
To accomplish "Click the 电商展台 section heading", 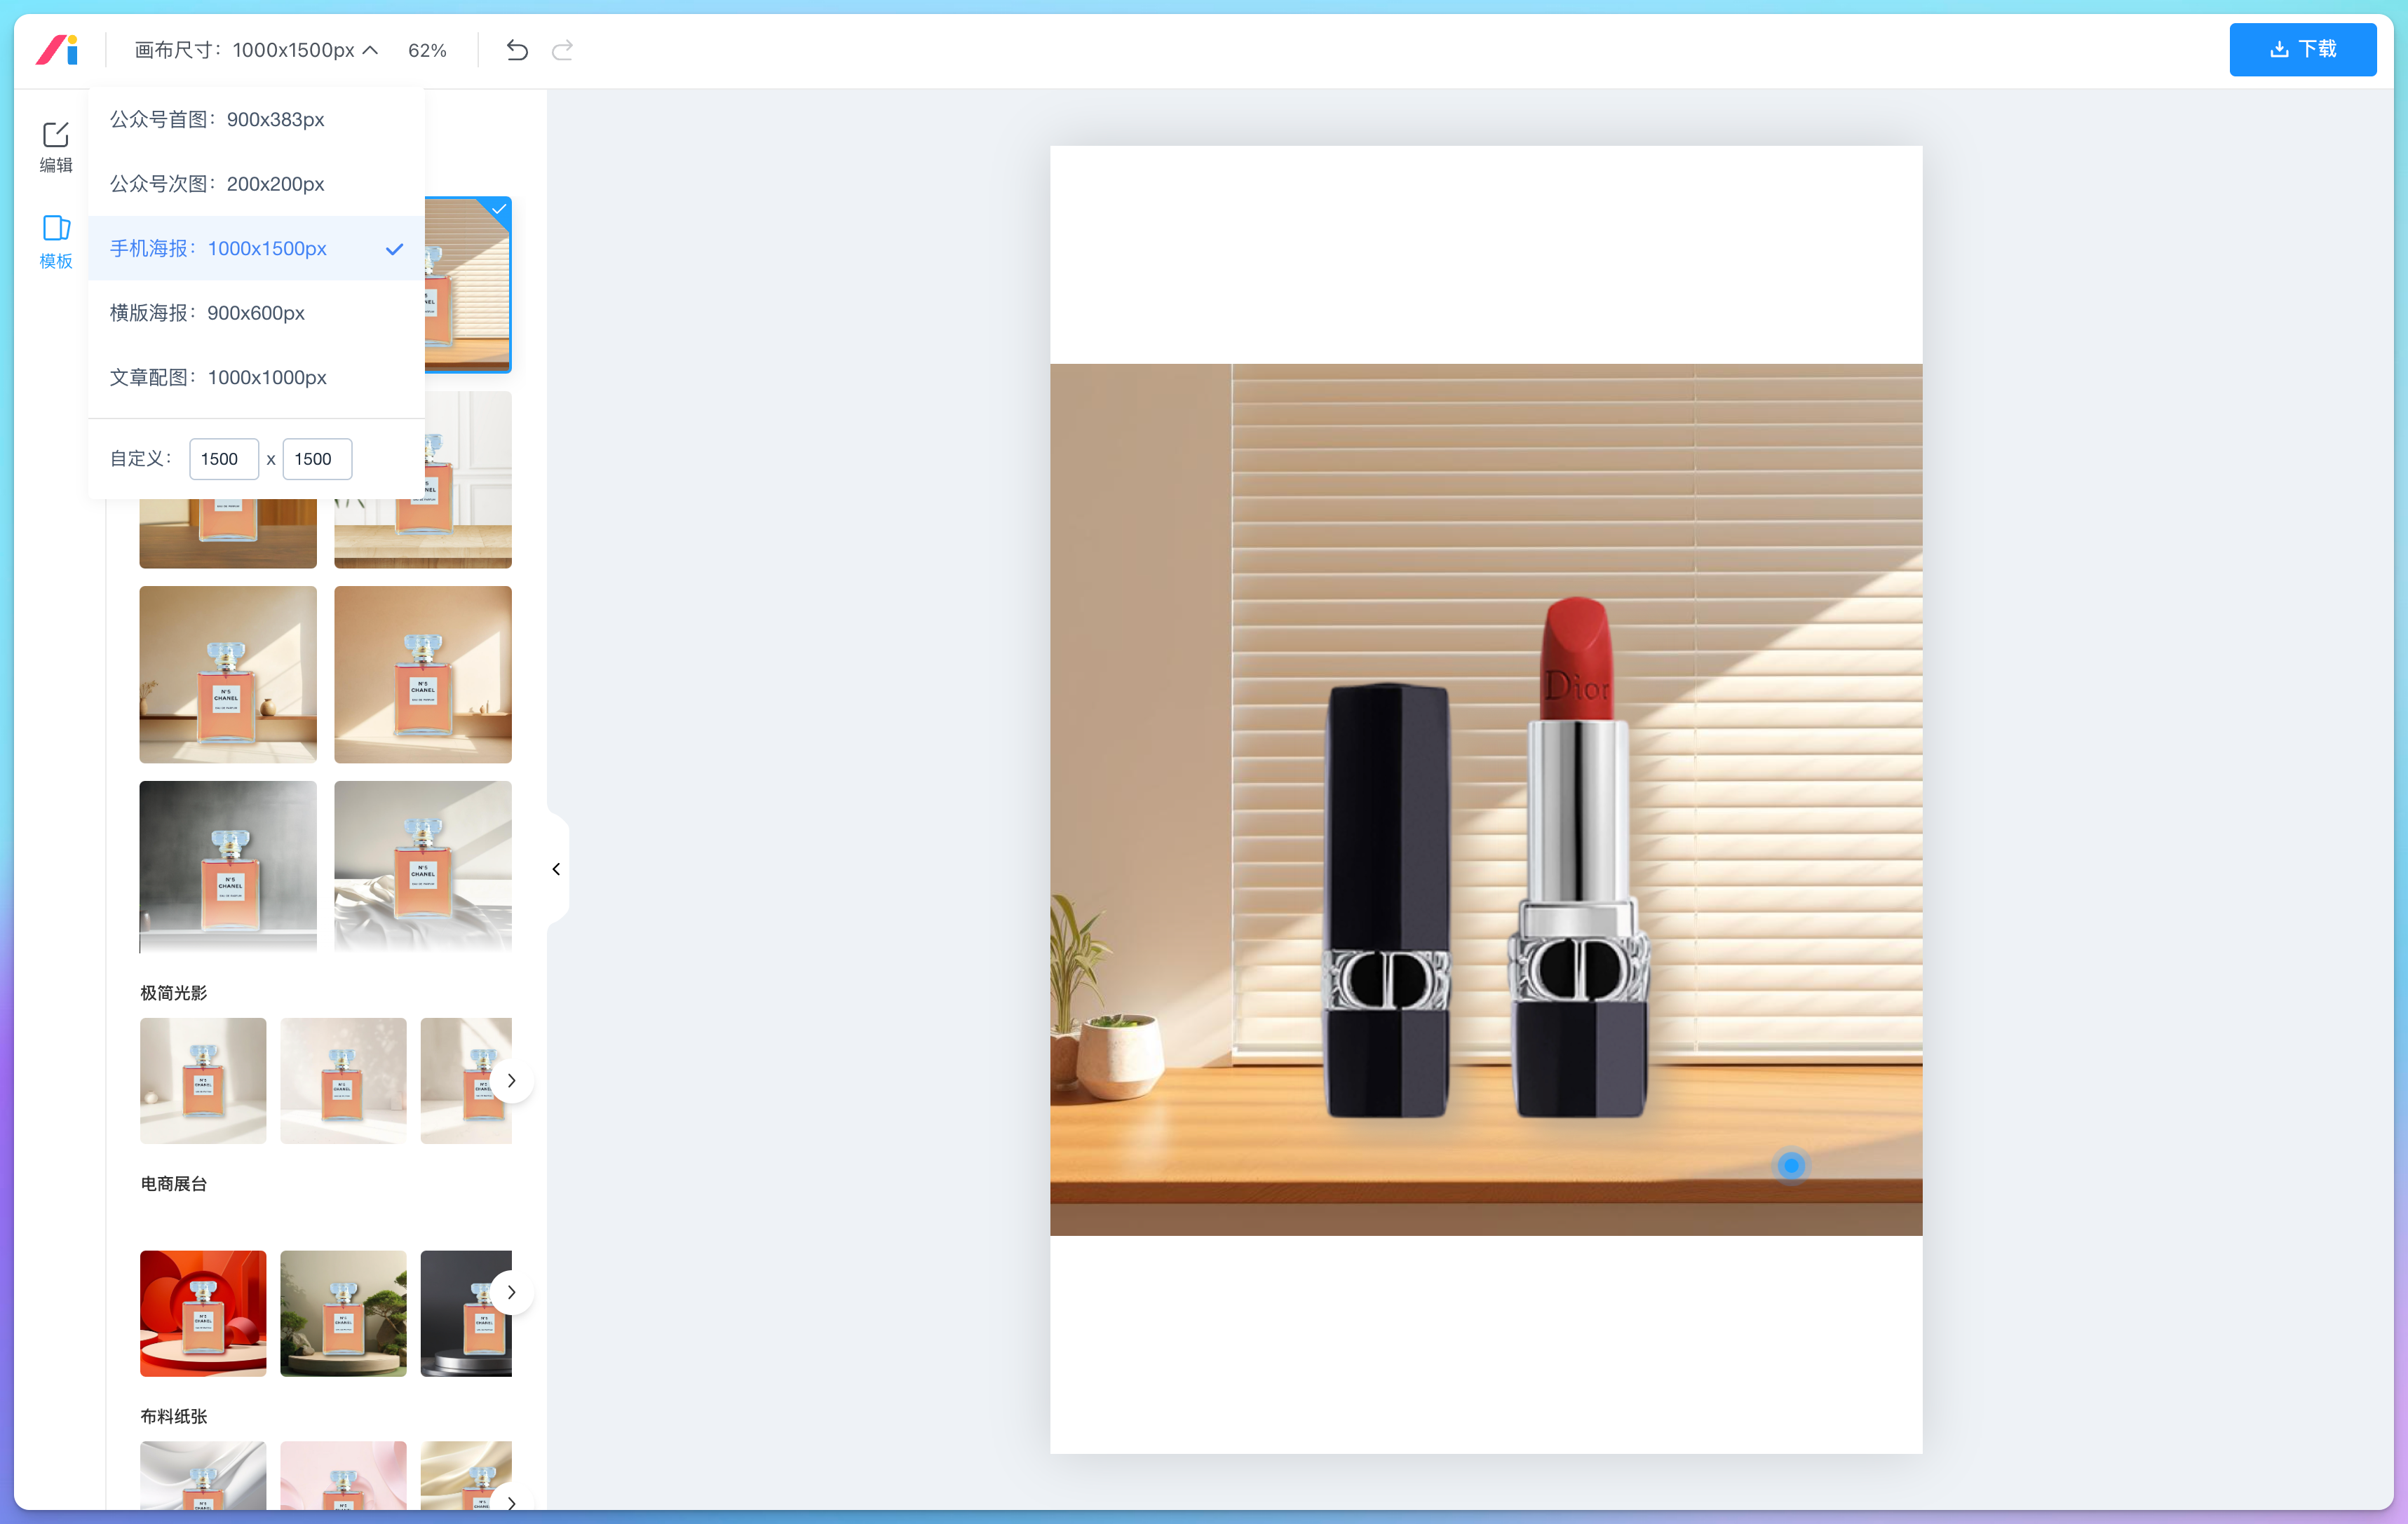I will coord(174,1184).
